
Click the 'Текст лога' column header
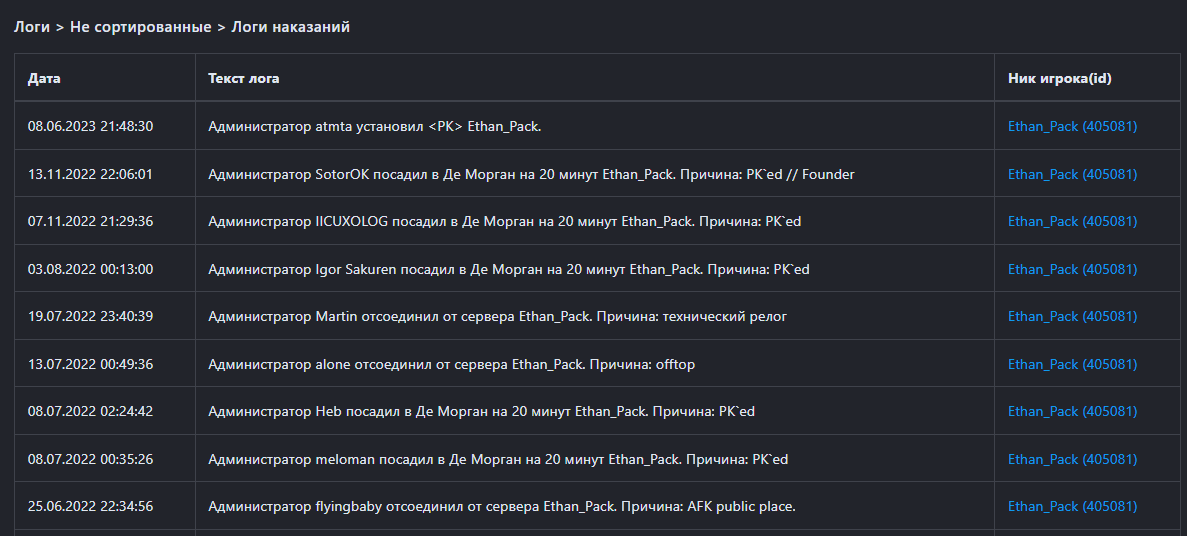click(x=244, y=78)
